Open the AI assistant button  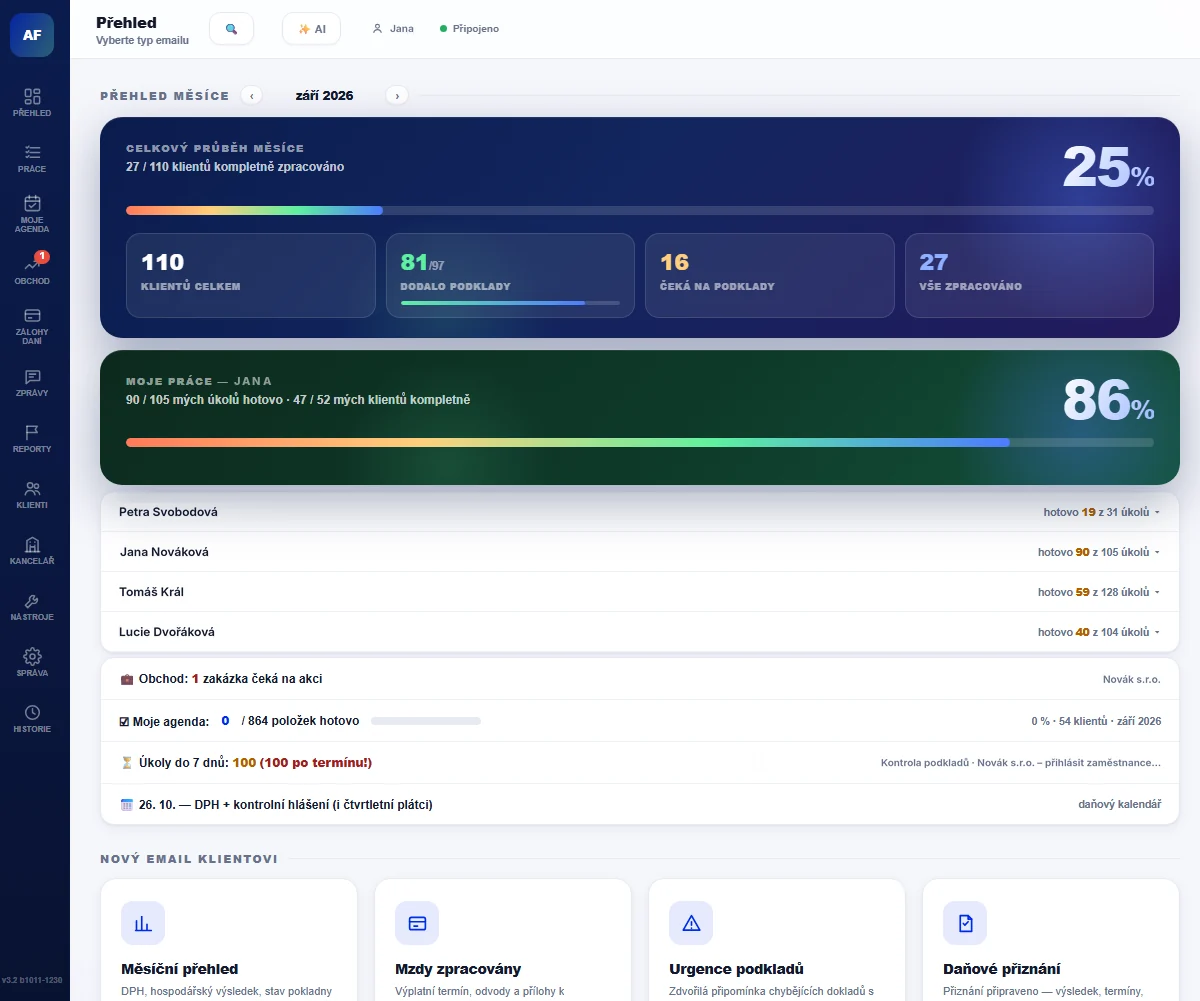312,29
